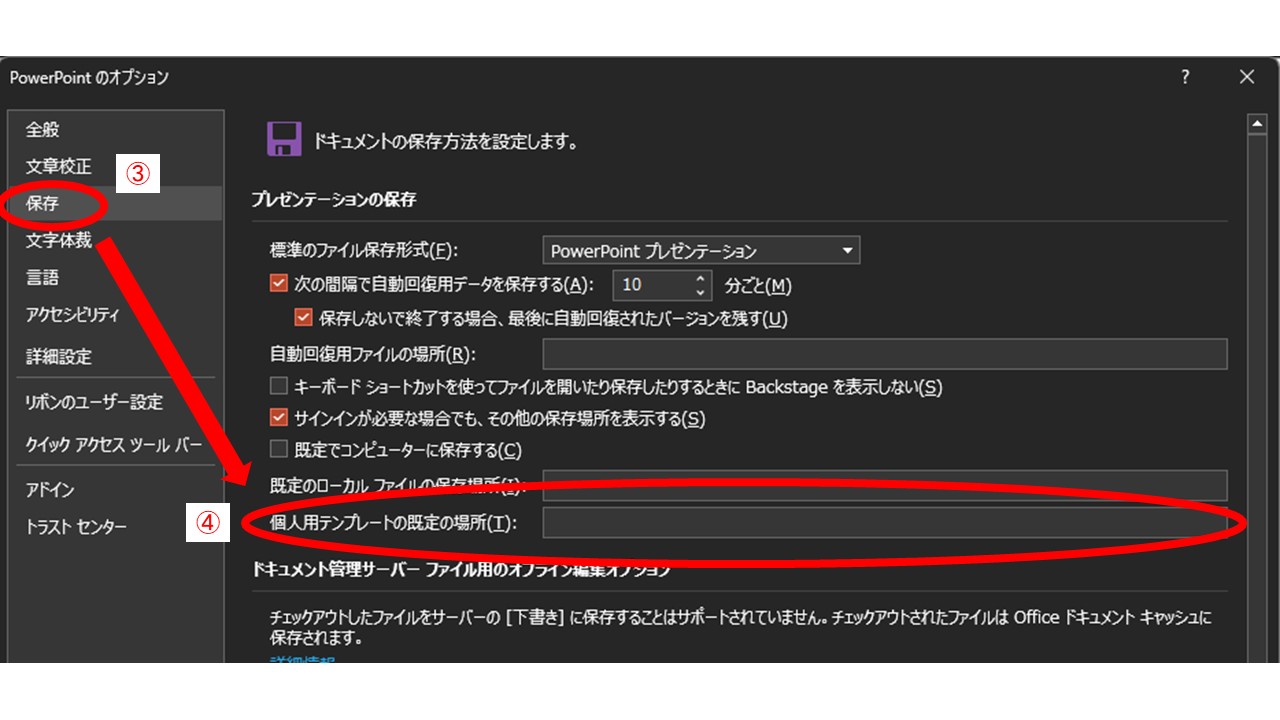1280x720 pixels.
Task: Click the scrollbar up arrow
Action: (1257, 124)
